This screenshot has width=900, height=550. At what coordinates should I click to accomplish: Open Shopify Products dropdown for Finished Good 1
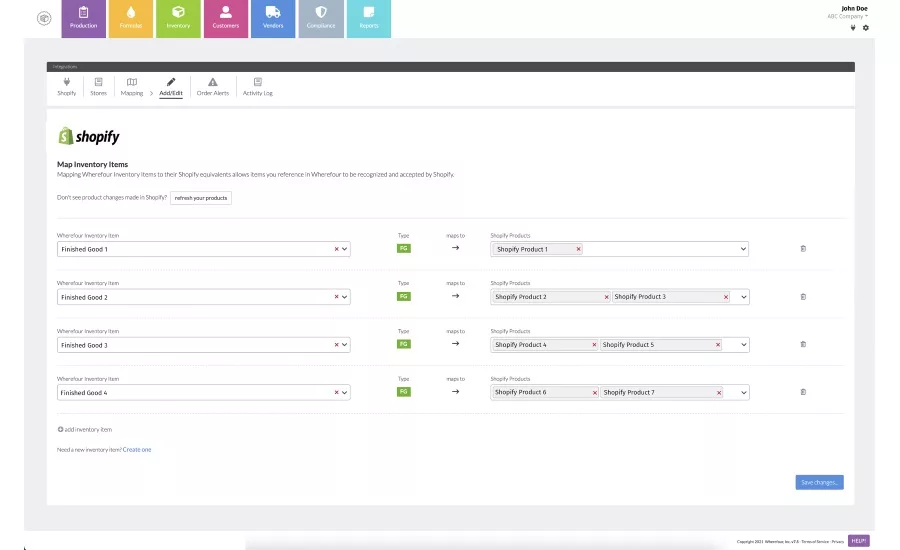(x=743, y=249)
